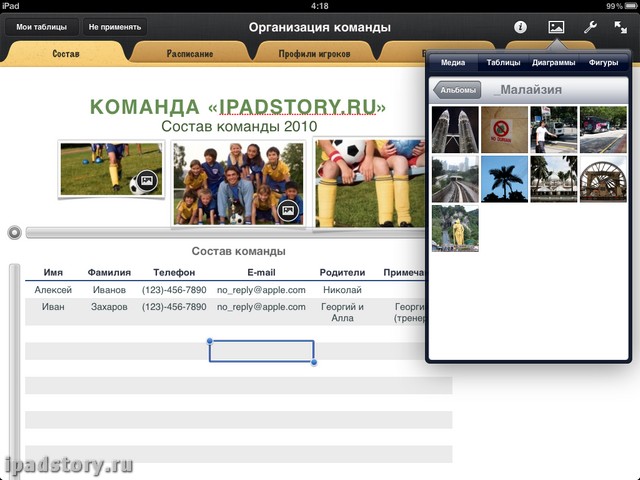
Task: Select the team group photo
Action: (x=238, y=183)
